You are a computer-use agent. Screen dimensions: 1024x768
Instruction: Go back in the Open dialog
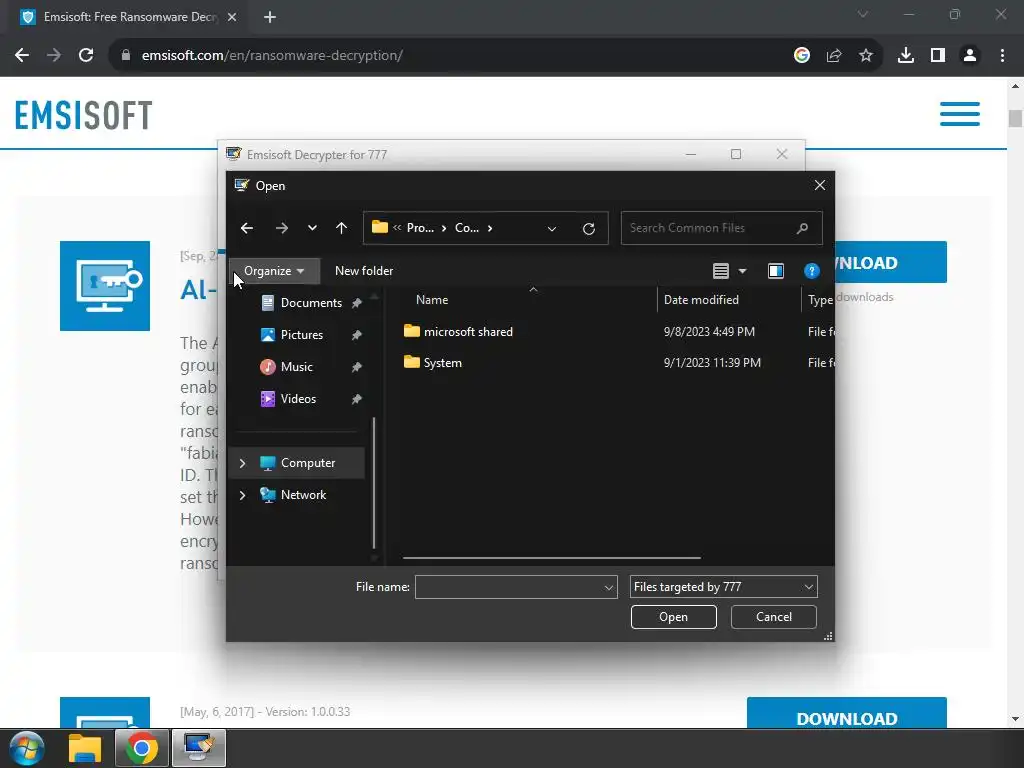pyautogui.click(x=247, y=228)
